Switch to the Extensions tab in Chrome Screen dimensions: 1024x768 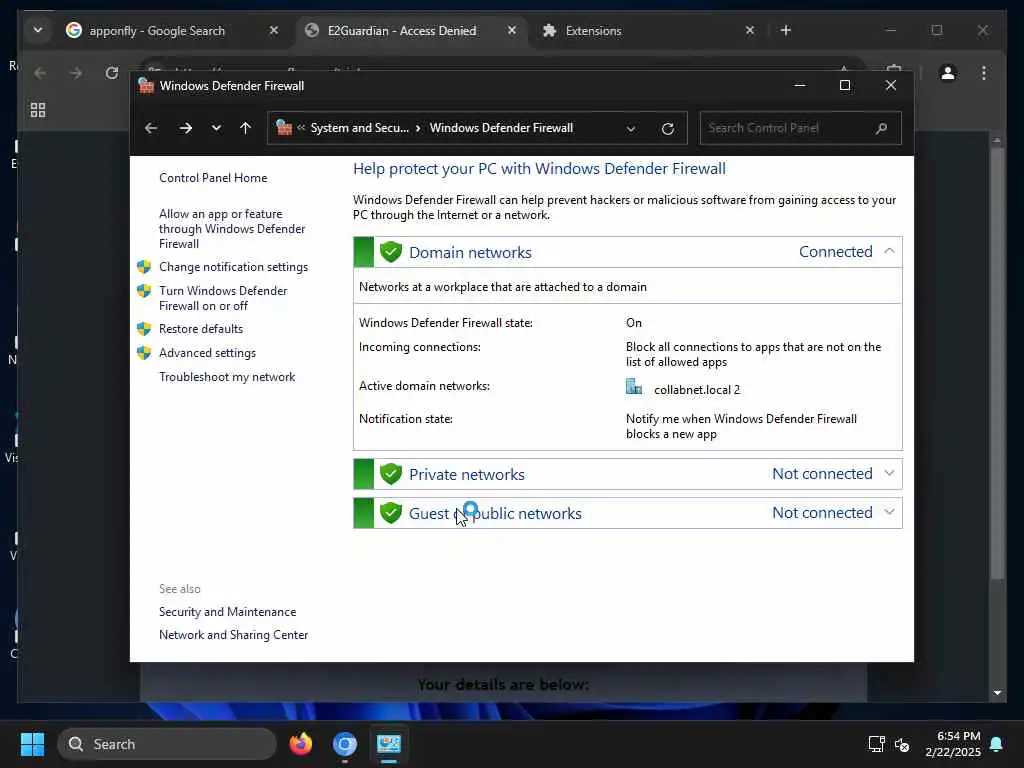pos(593,31)
